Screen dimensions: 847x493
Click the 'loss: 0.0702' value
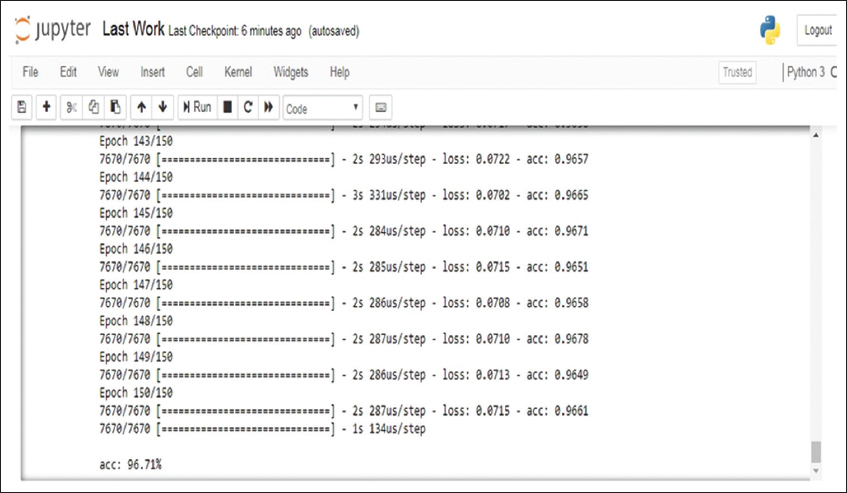click(476, 195)
